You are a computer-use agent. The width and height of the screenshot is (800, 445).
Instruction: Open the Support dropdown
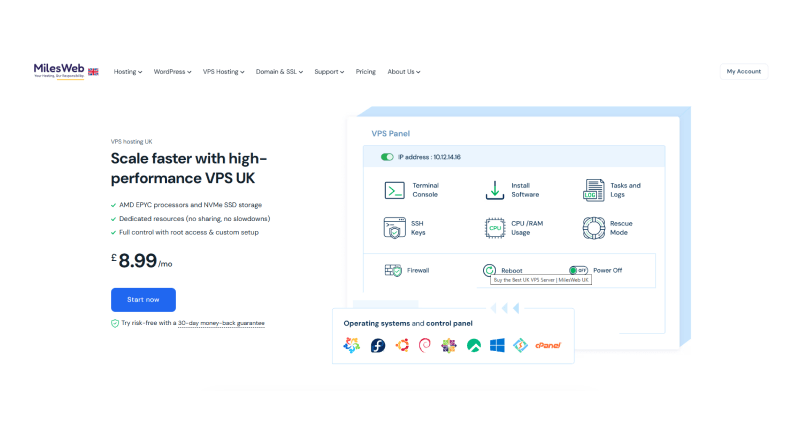click(329, 72)
